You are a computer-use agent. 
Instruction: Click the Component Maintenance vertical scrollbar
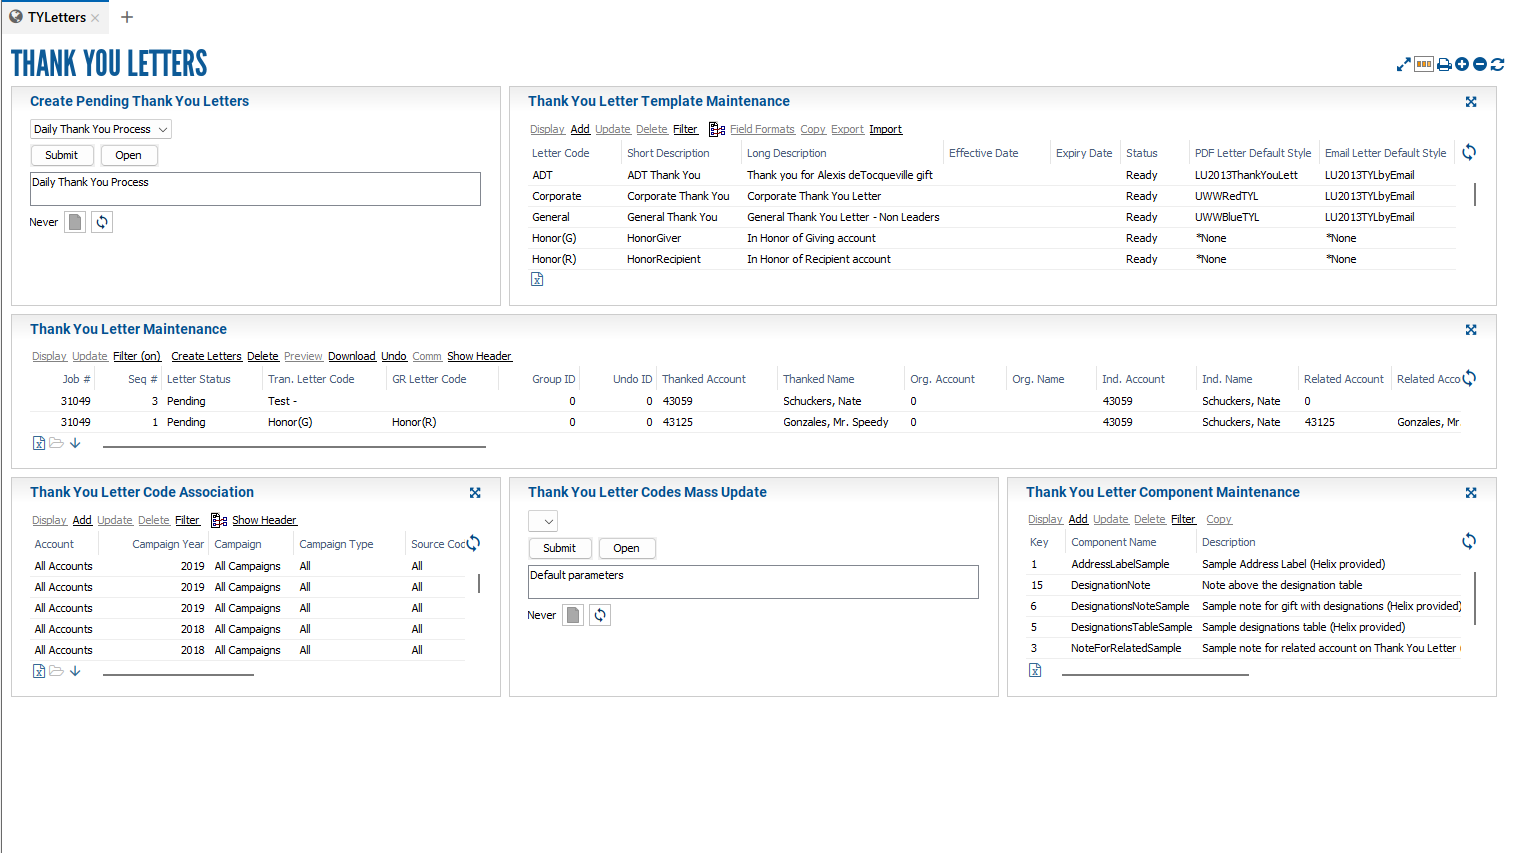click(x=1475, y=598)
